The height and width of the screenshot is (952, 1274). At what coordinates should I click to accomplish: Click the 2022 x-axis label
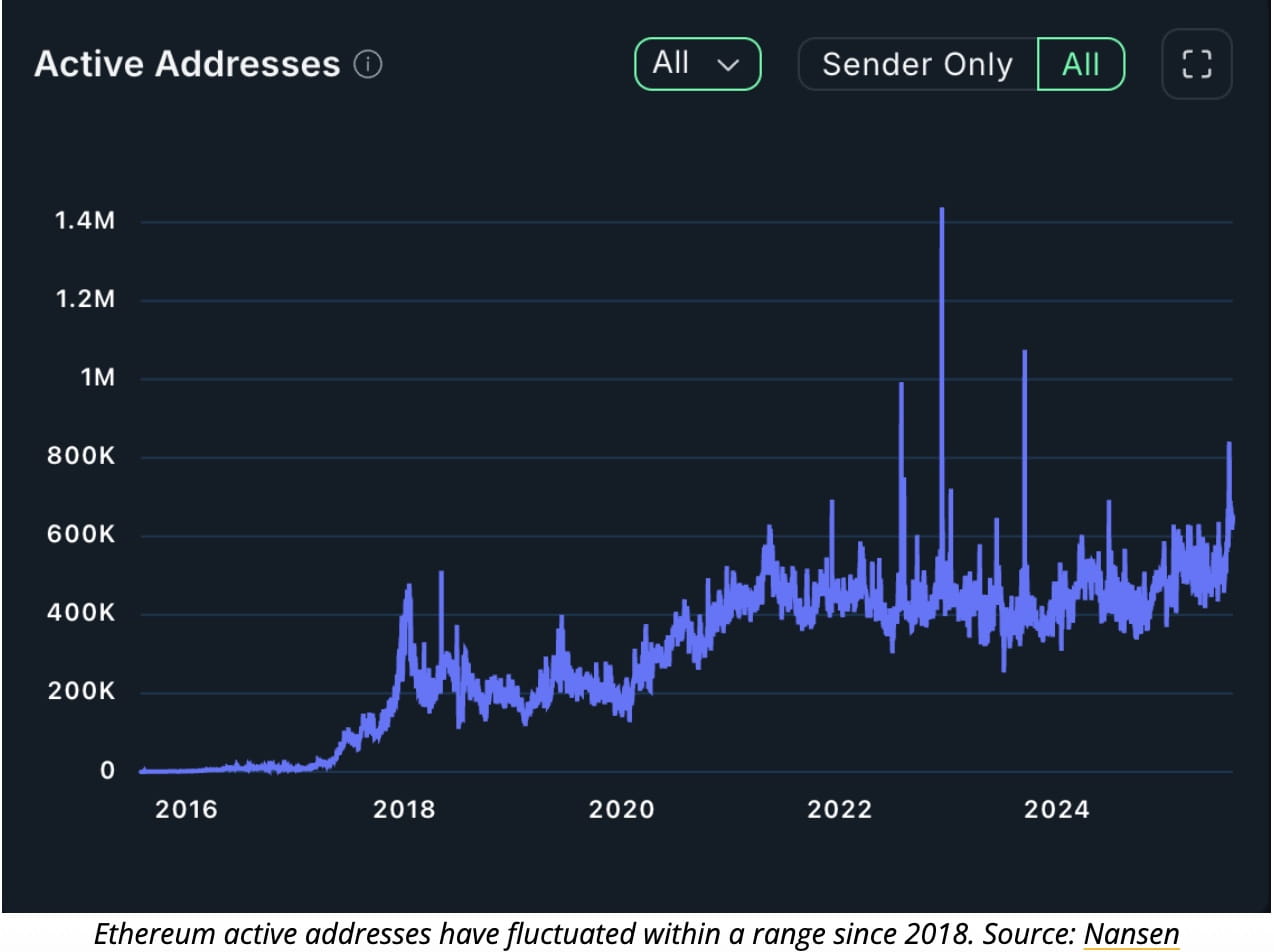[839, 809]
